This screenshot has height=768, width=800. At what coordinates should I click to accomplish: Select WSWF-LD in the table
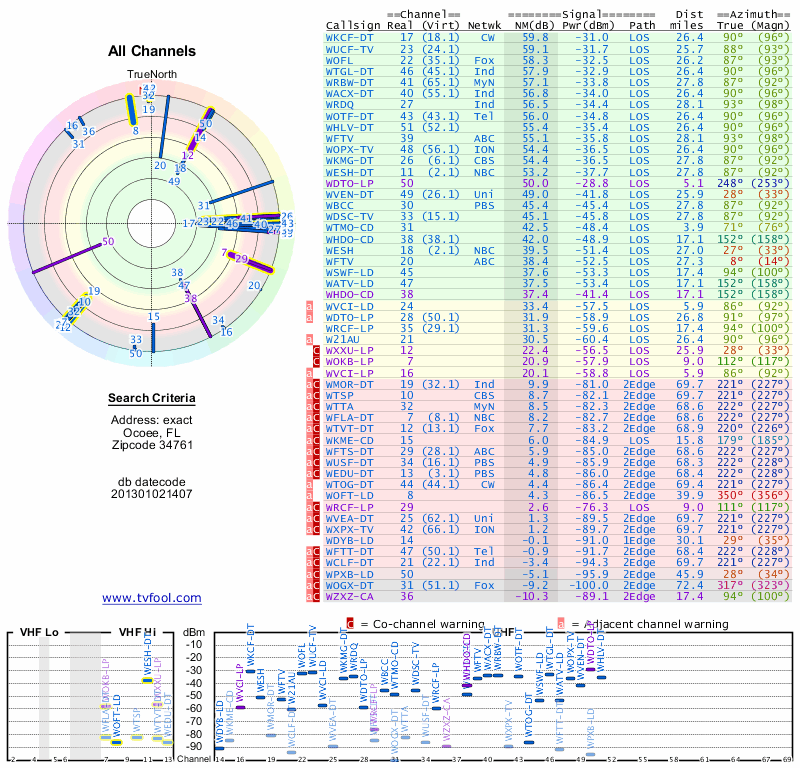pos(349,272)
